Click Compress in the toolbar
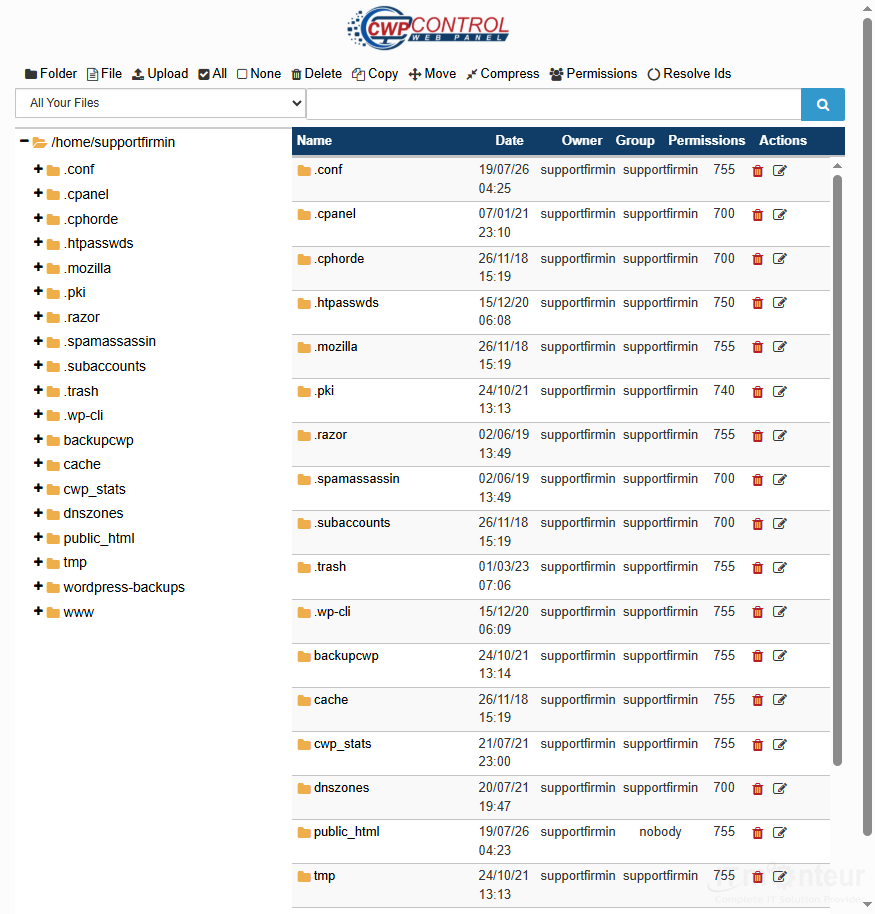Screen dimensions: 875x914 [x=502, y=74]
